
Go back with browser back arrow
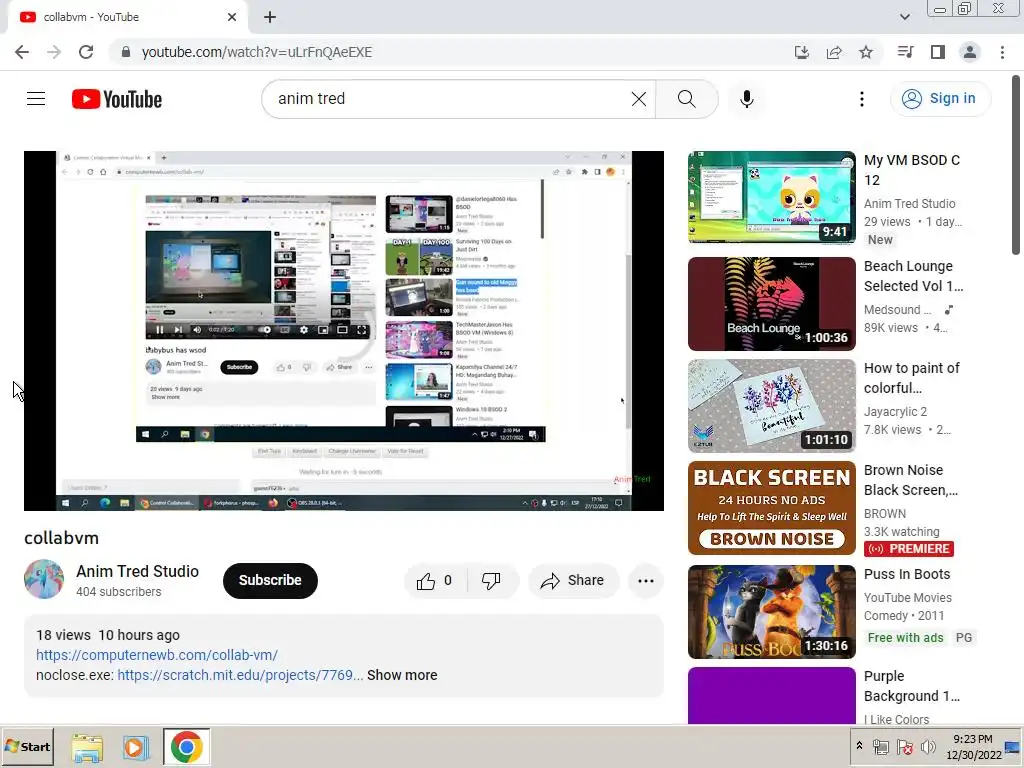pyautogui.click(x=22, y=52)
